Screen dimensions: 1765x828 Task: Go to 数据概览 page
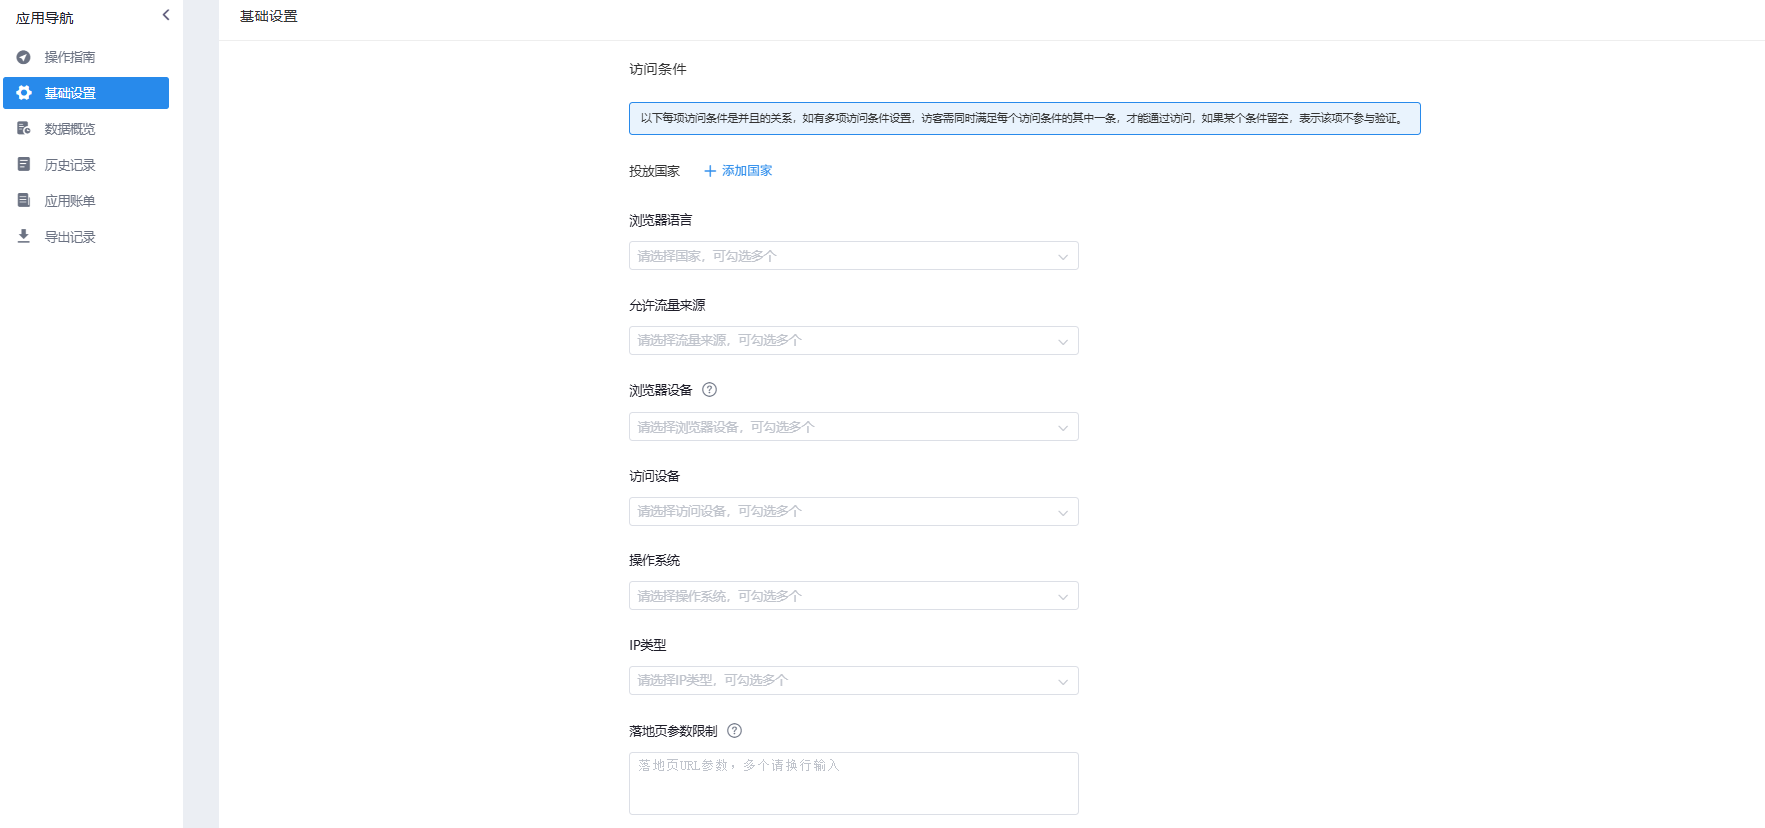pyautogui.click(x=86, y=129)
